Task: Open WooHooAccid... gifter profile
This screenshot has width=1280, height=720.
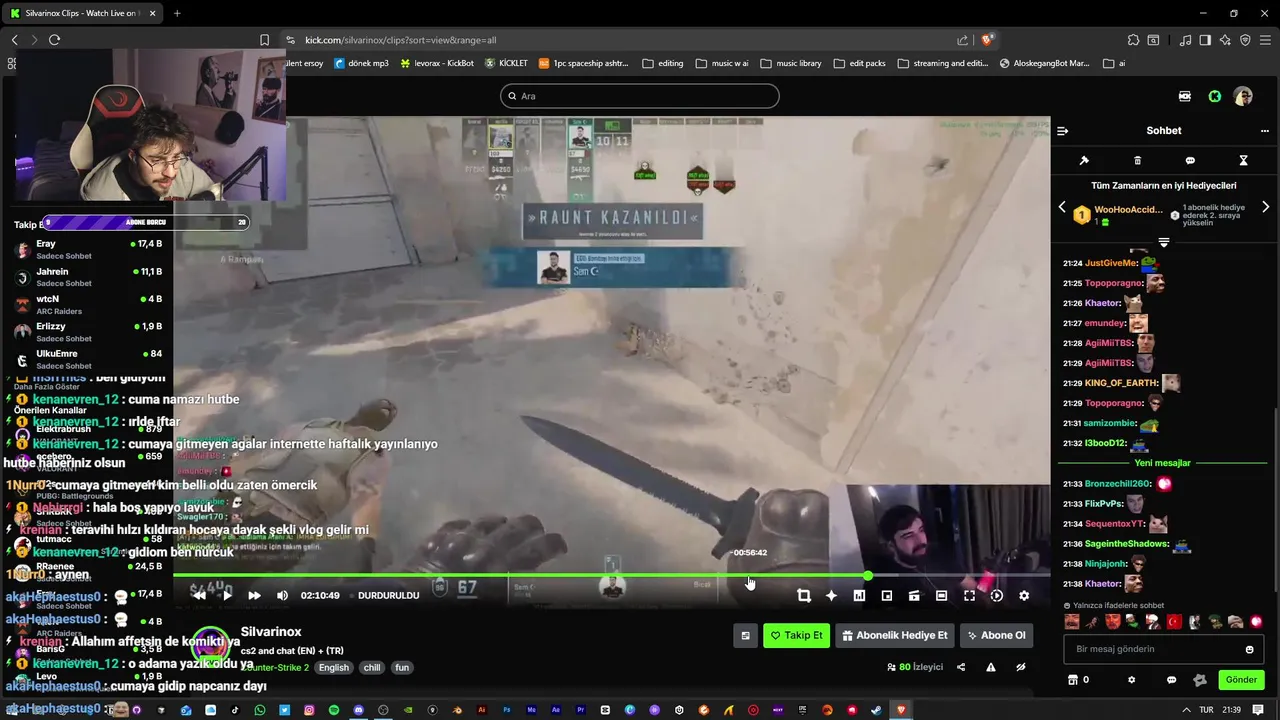Action: coord(1128,210)
